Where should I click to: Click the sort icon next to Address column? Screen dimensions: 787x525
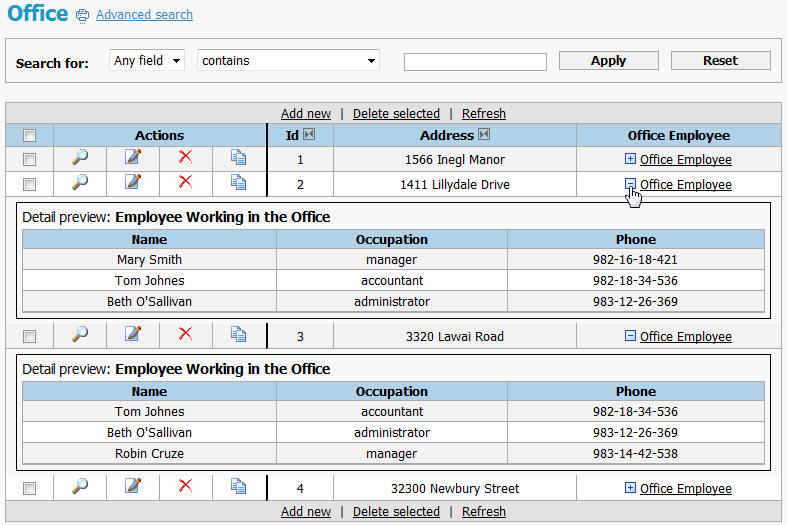click(x=485, y=135)
